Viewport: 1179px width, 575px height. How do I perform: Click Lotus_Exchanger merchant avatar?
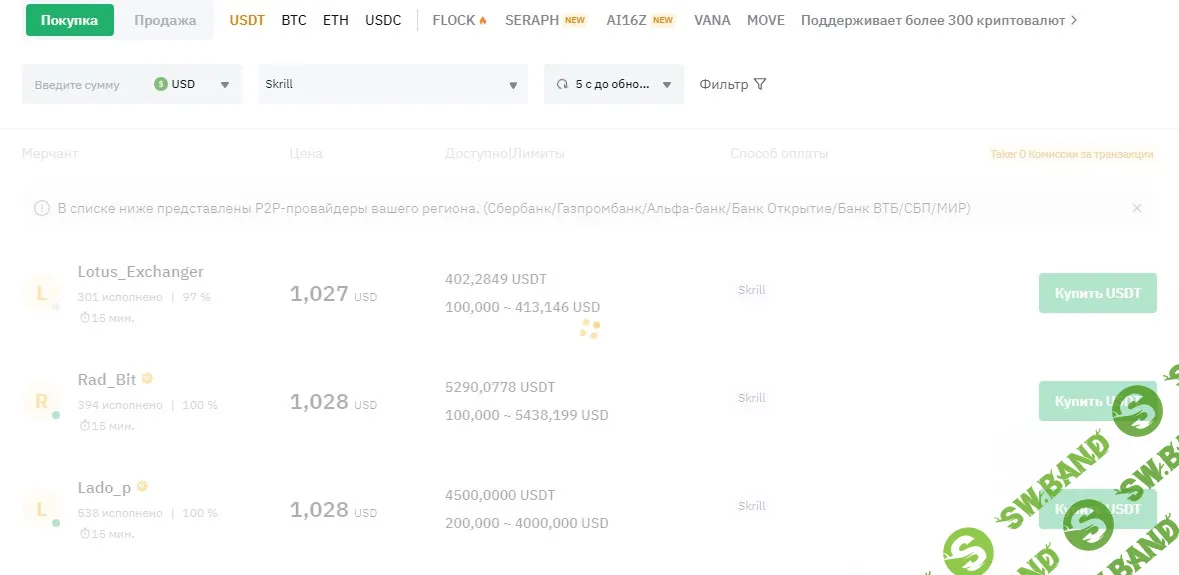coord(41,293)
